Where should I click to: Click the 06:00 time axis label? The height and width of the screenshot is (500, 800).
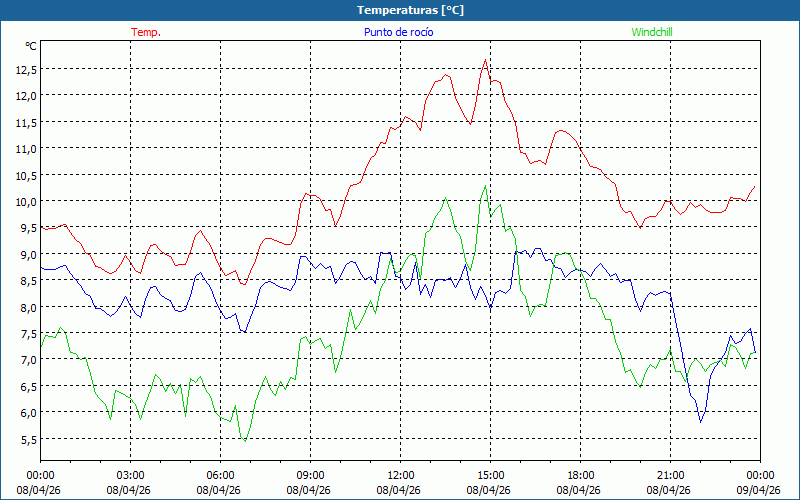220,475
